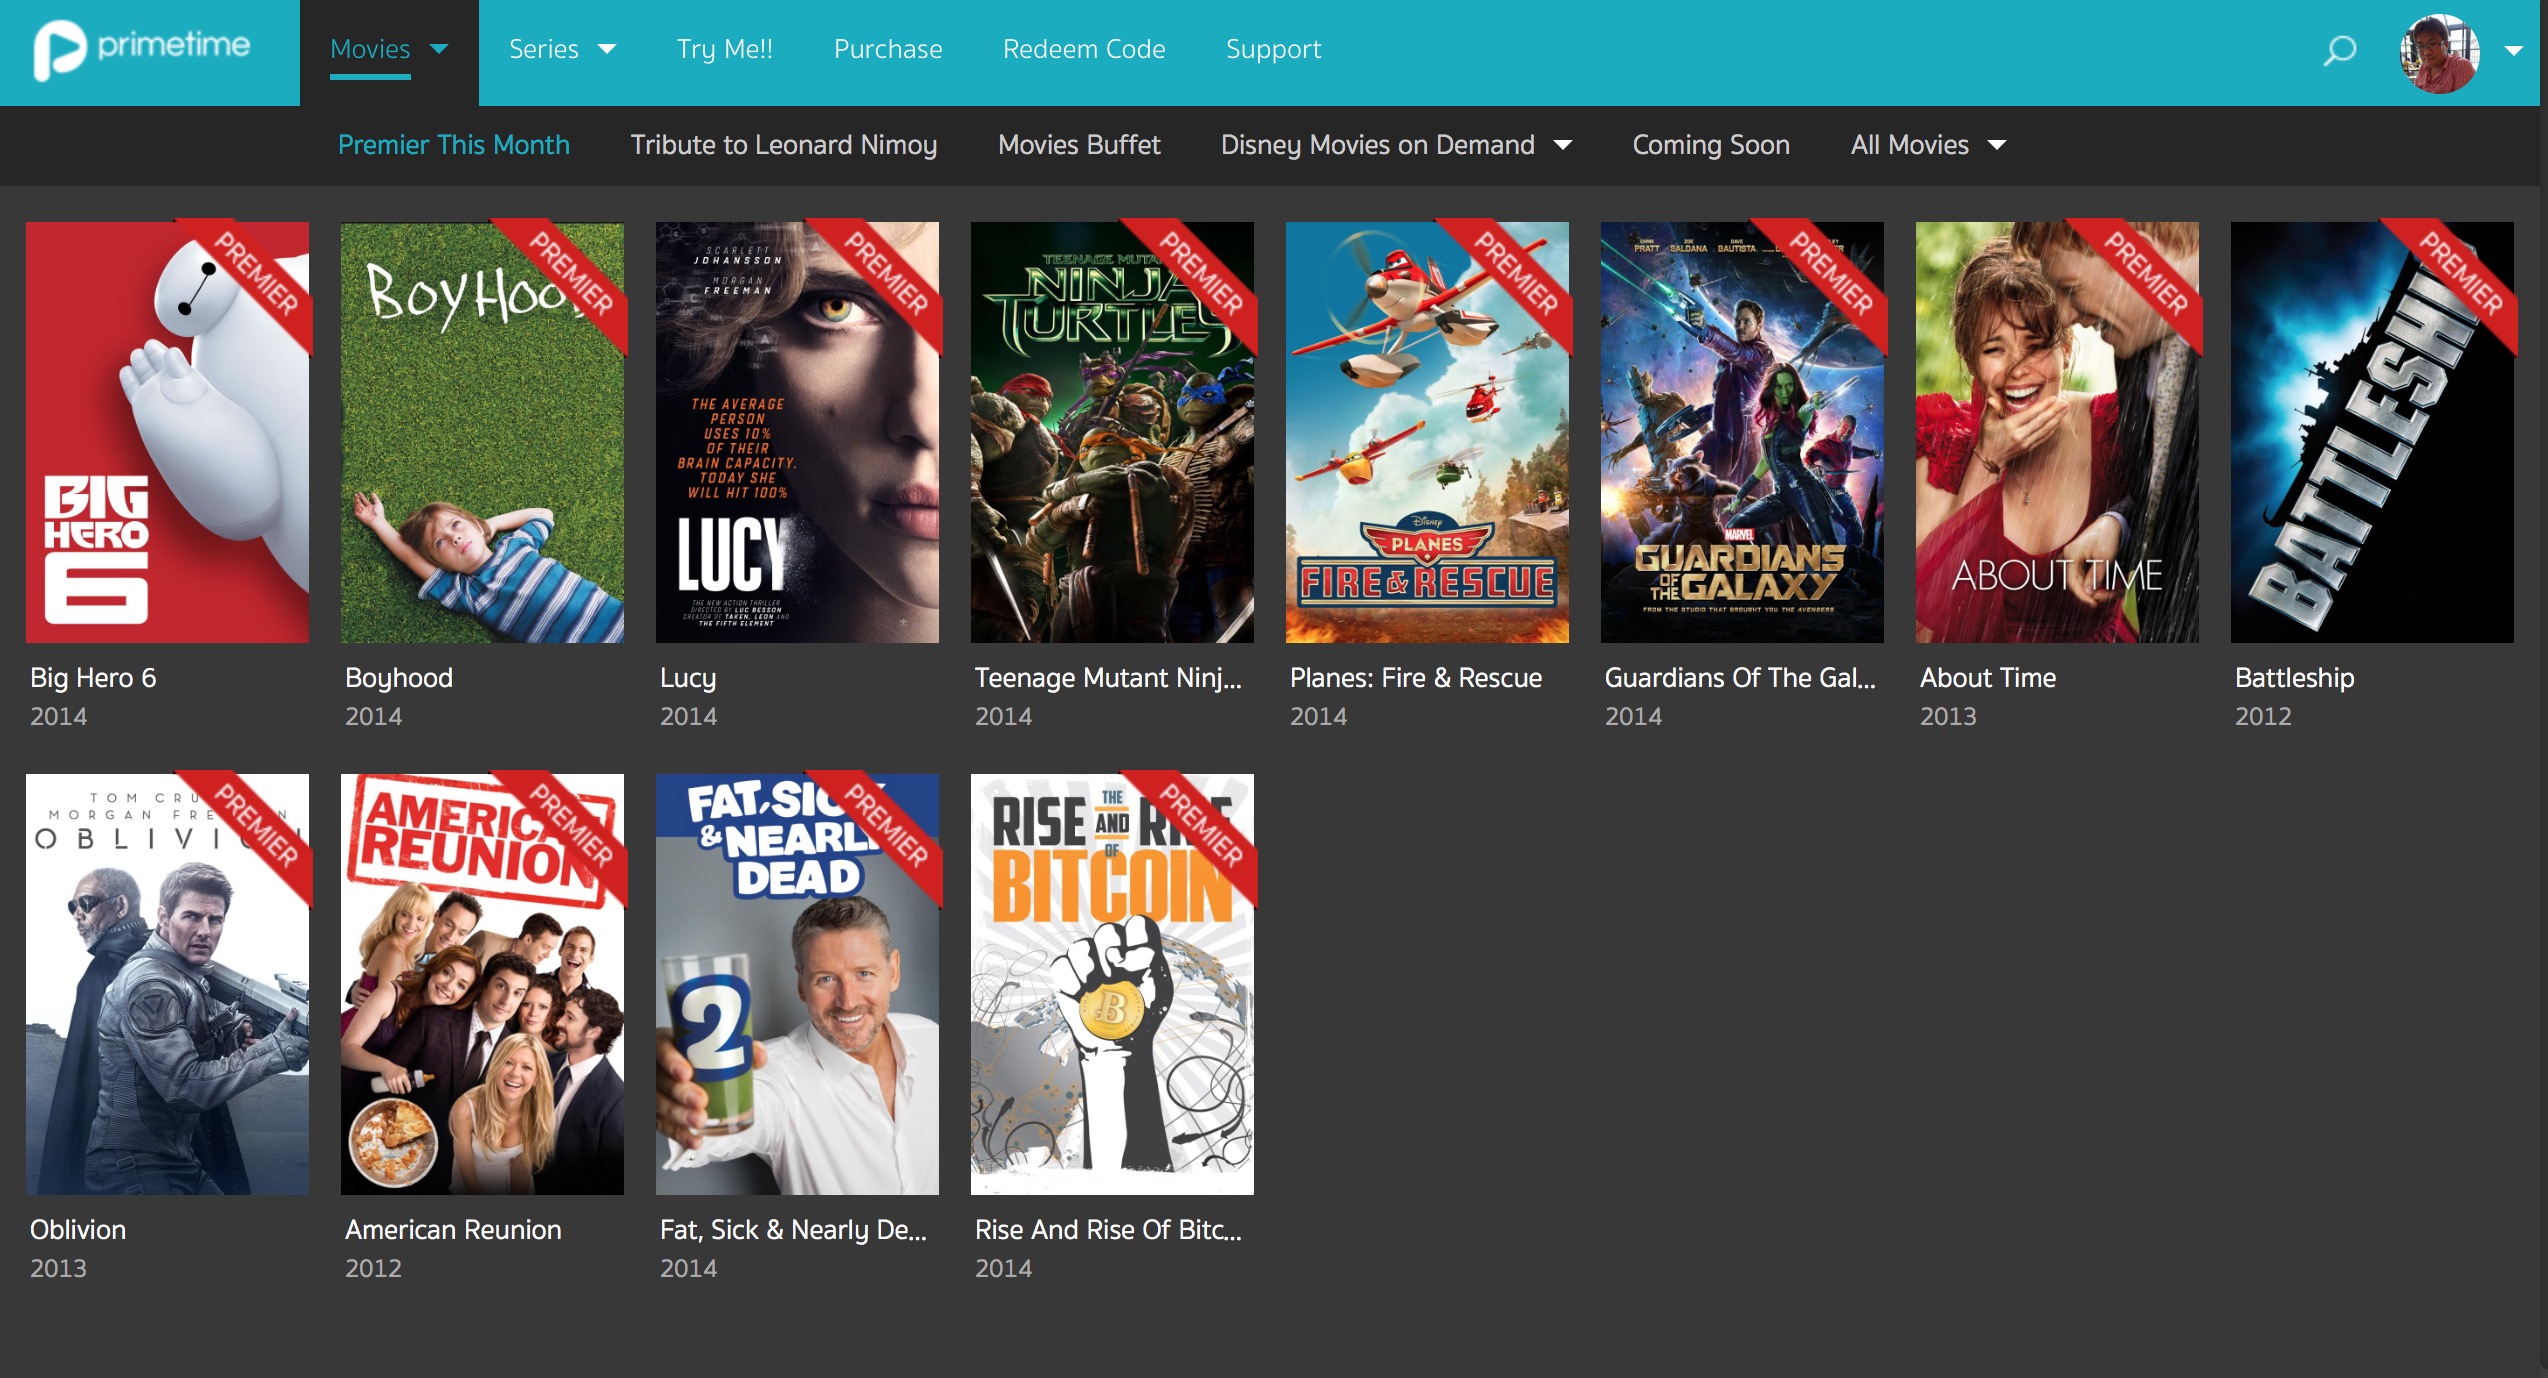Expand the Movies dropdown arrow
This screenshot has height=1378, width=2548.
coord(439,48)
